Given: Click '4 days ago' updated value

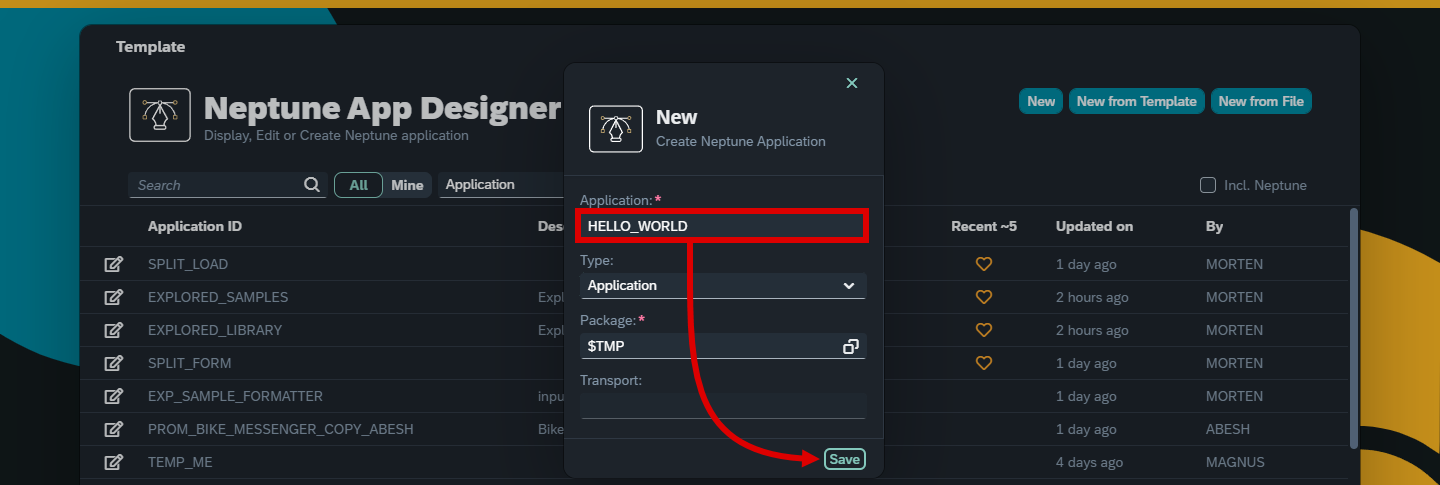Looking at the screenshot, I should [1090, 462].
